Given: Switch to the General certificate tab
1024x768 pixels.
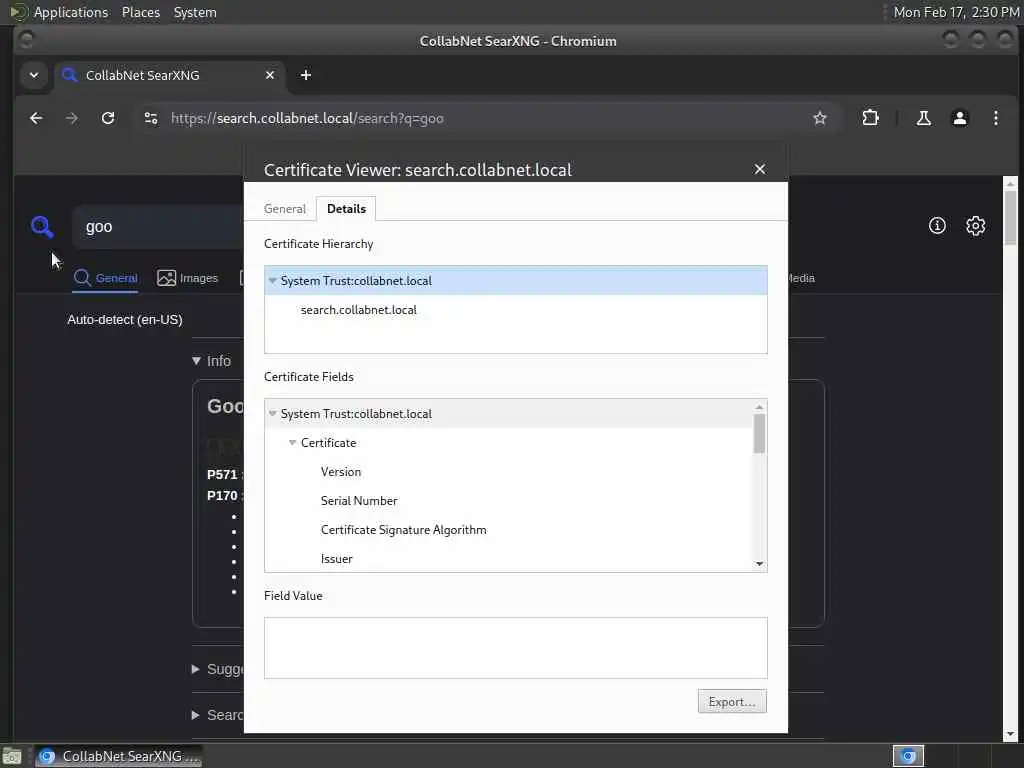Looking at the screenshot, I should click(285, 209).
